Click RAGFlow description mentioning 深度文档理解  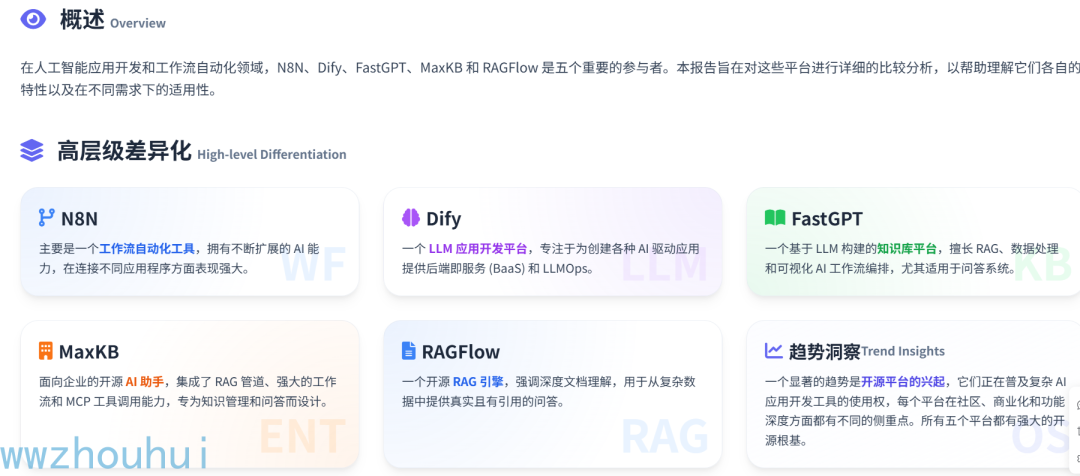pyautogui.click(x=549, y=391)
